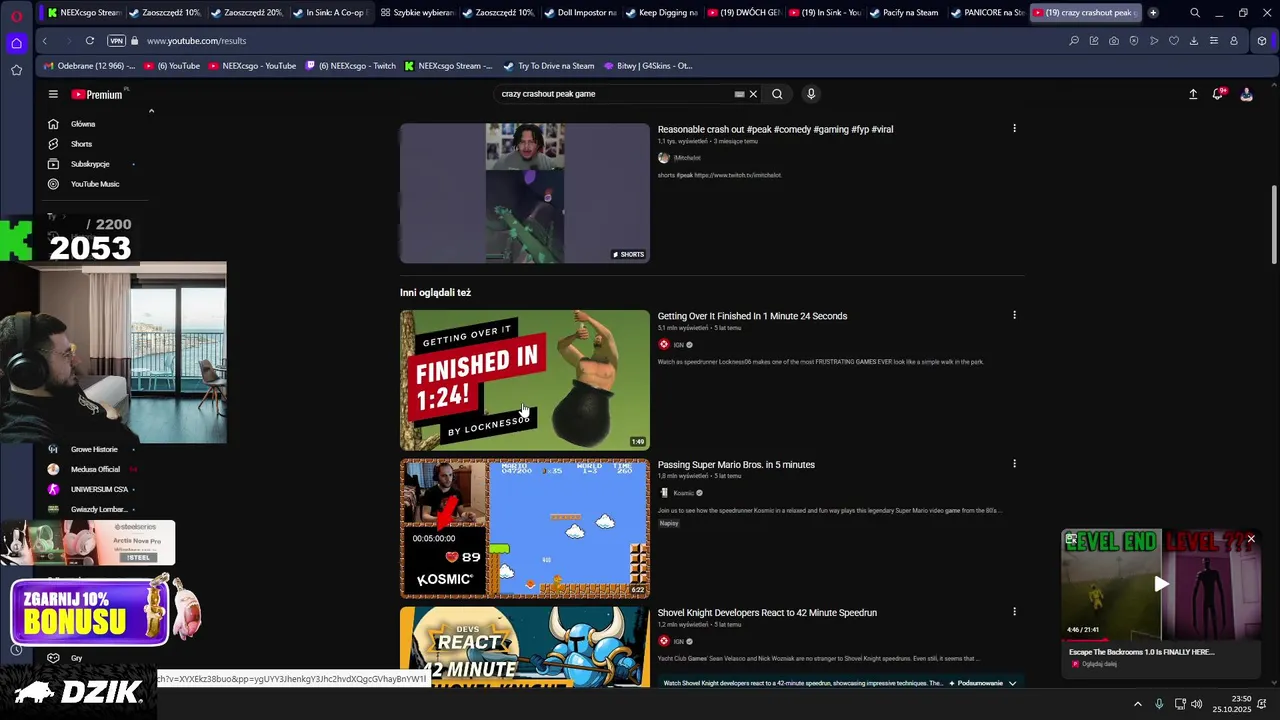The width and height of the screenshot is (1280, 720).
Task: Open Super Mario Bros speedrun thumbnail
Action: pos(525,528)
